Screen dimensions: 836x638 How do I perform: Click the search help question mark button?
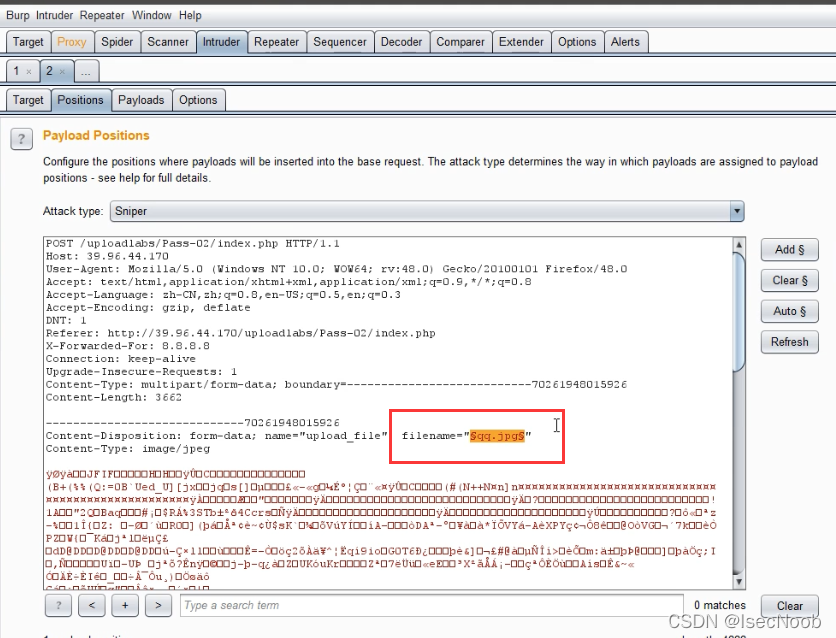click(58, 605)
